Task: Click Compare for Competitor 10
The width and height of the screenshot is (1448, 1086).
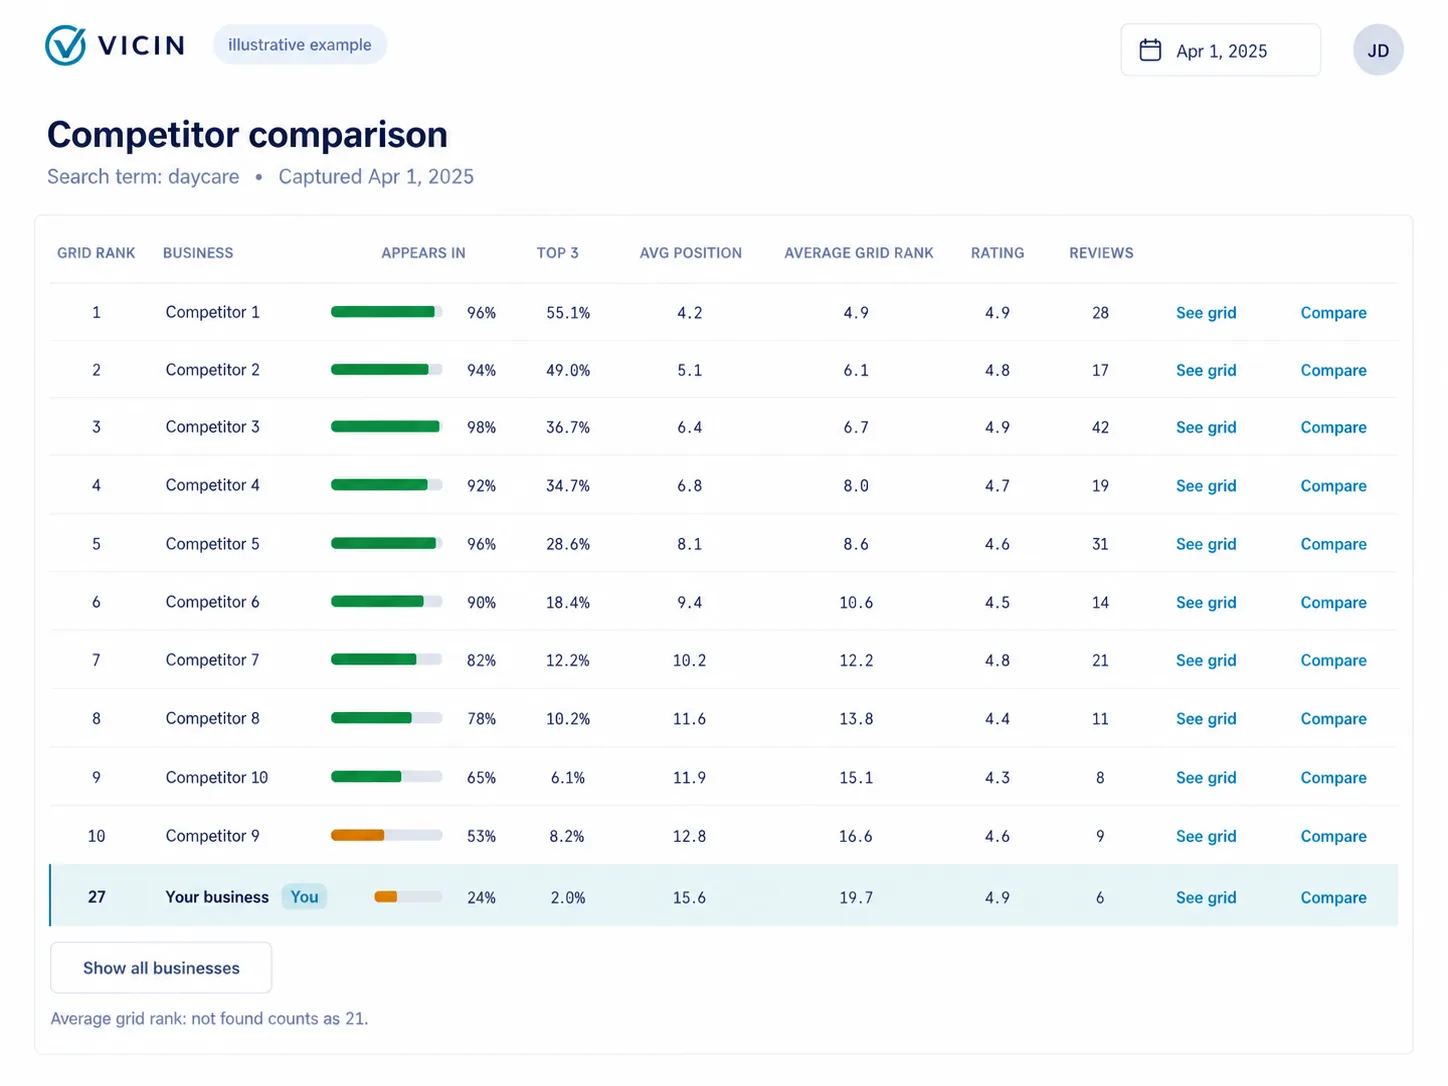Action: point(1333,778)
